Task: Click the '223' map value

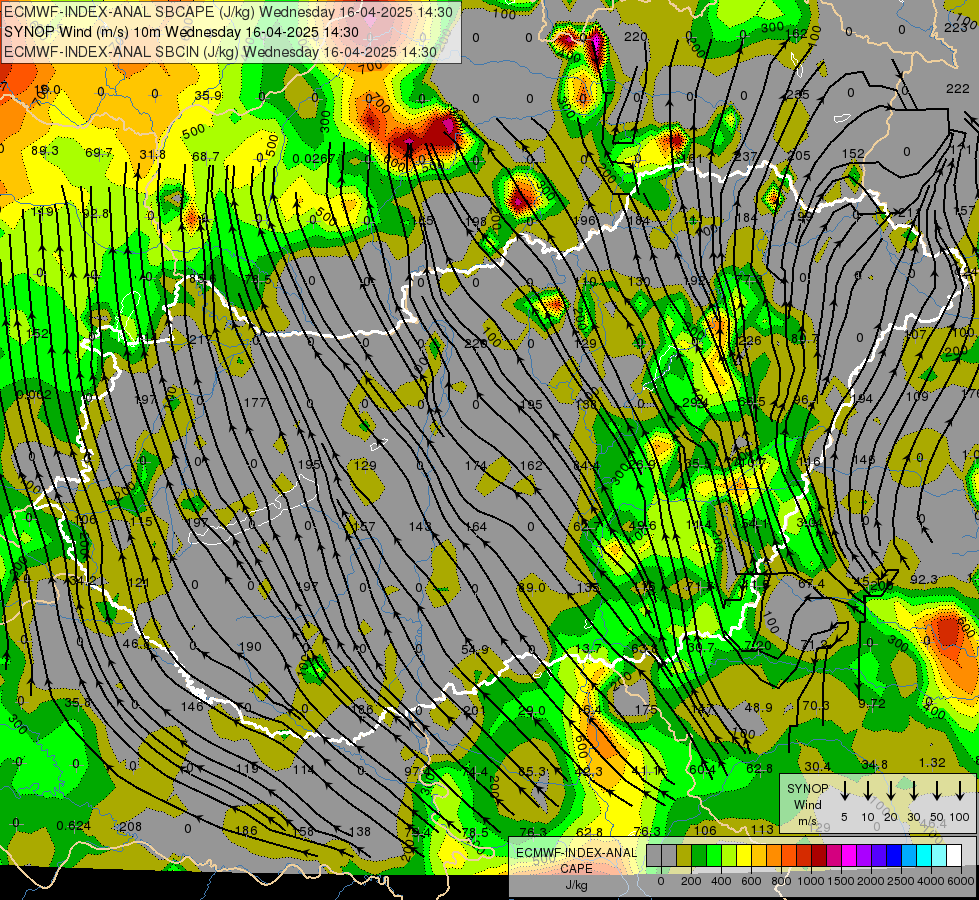Action: [955, 27]
